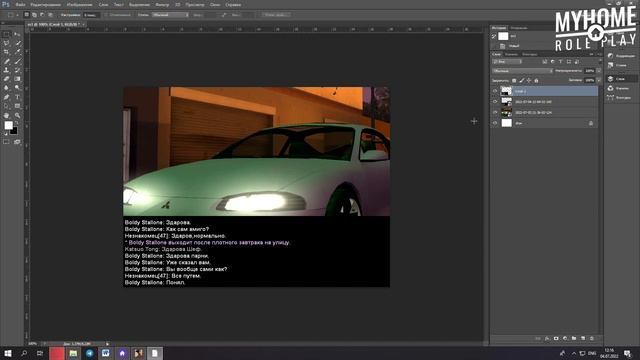Image resolution: width=640 pixels, height=360 pixels.
Task: Swap foreground and background colors
Action: 17,122
